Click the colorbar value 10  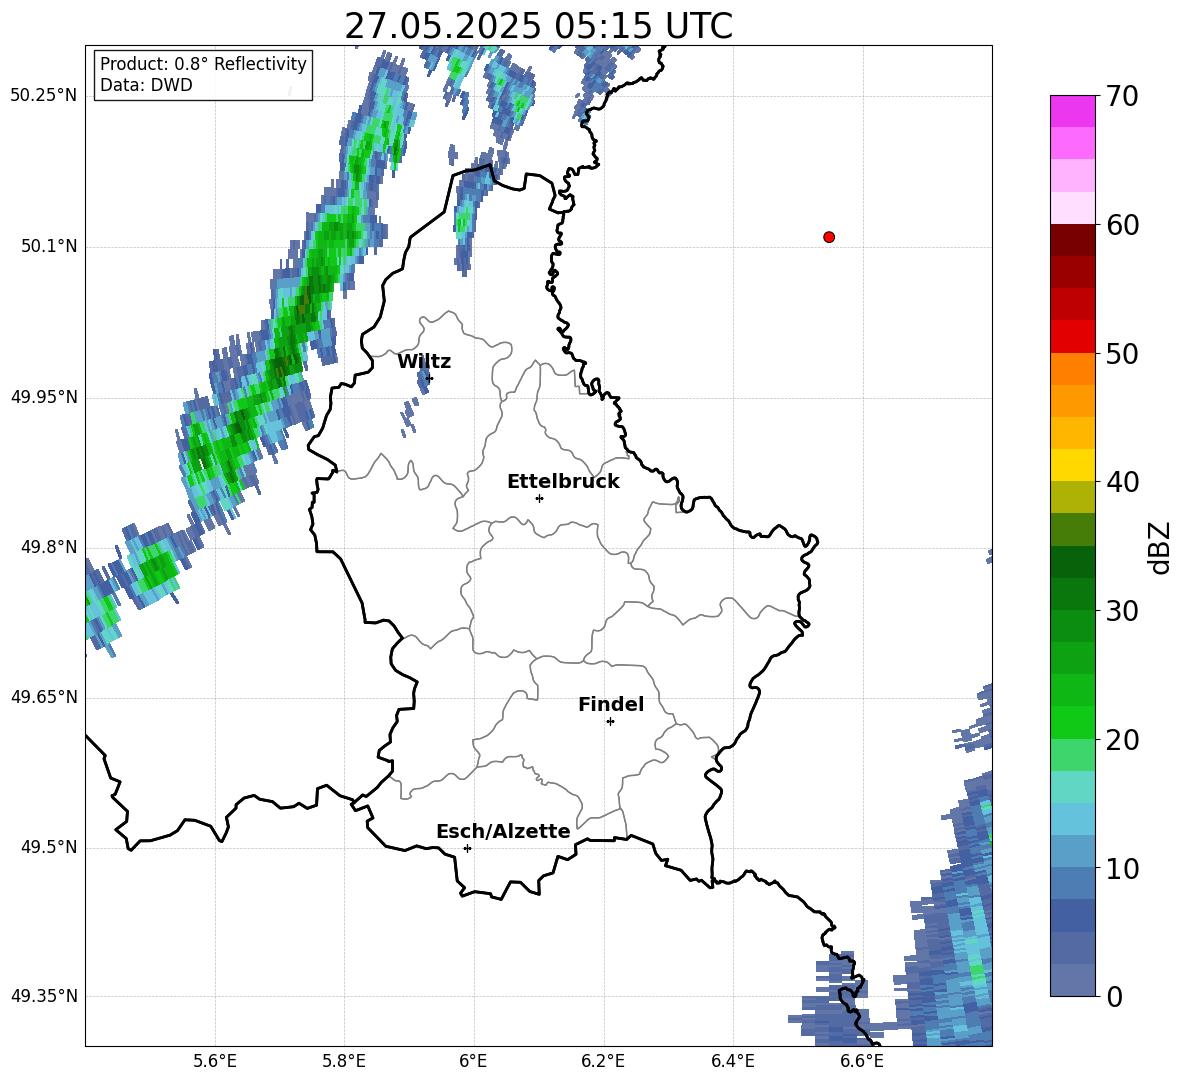[1122, 868]
